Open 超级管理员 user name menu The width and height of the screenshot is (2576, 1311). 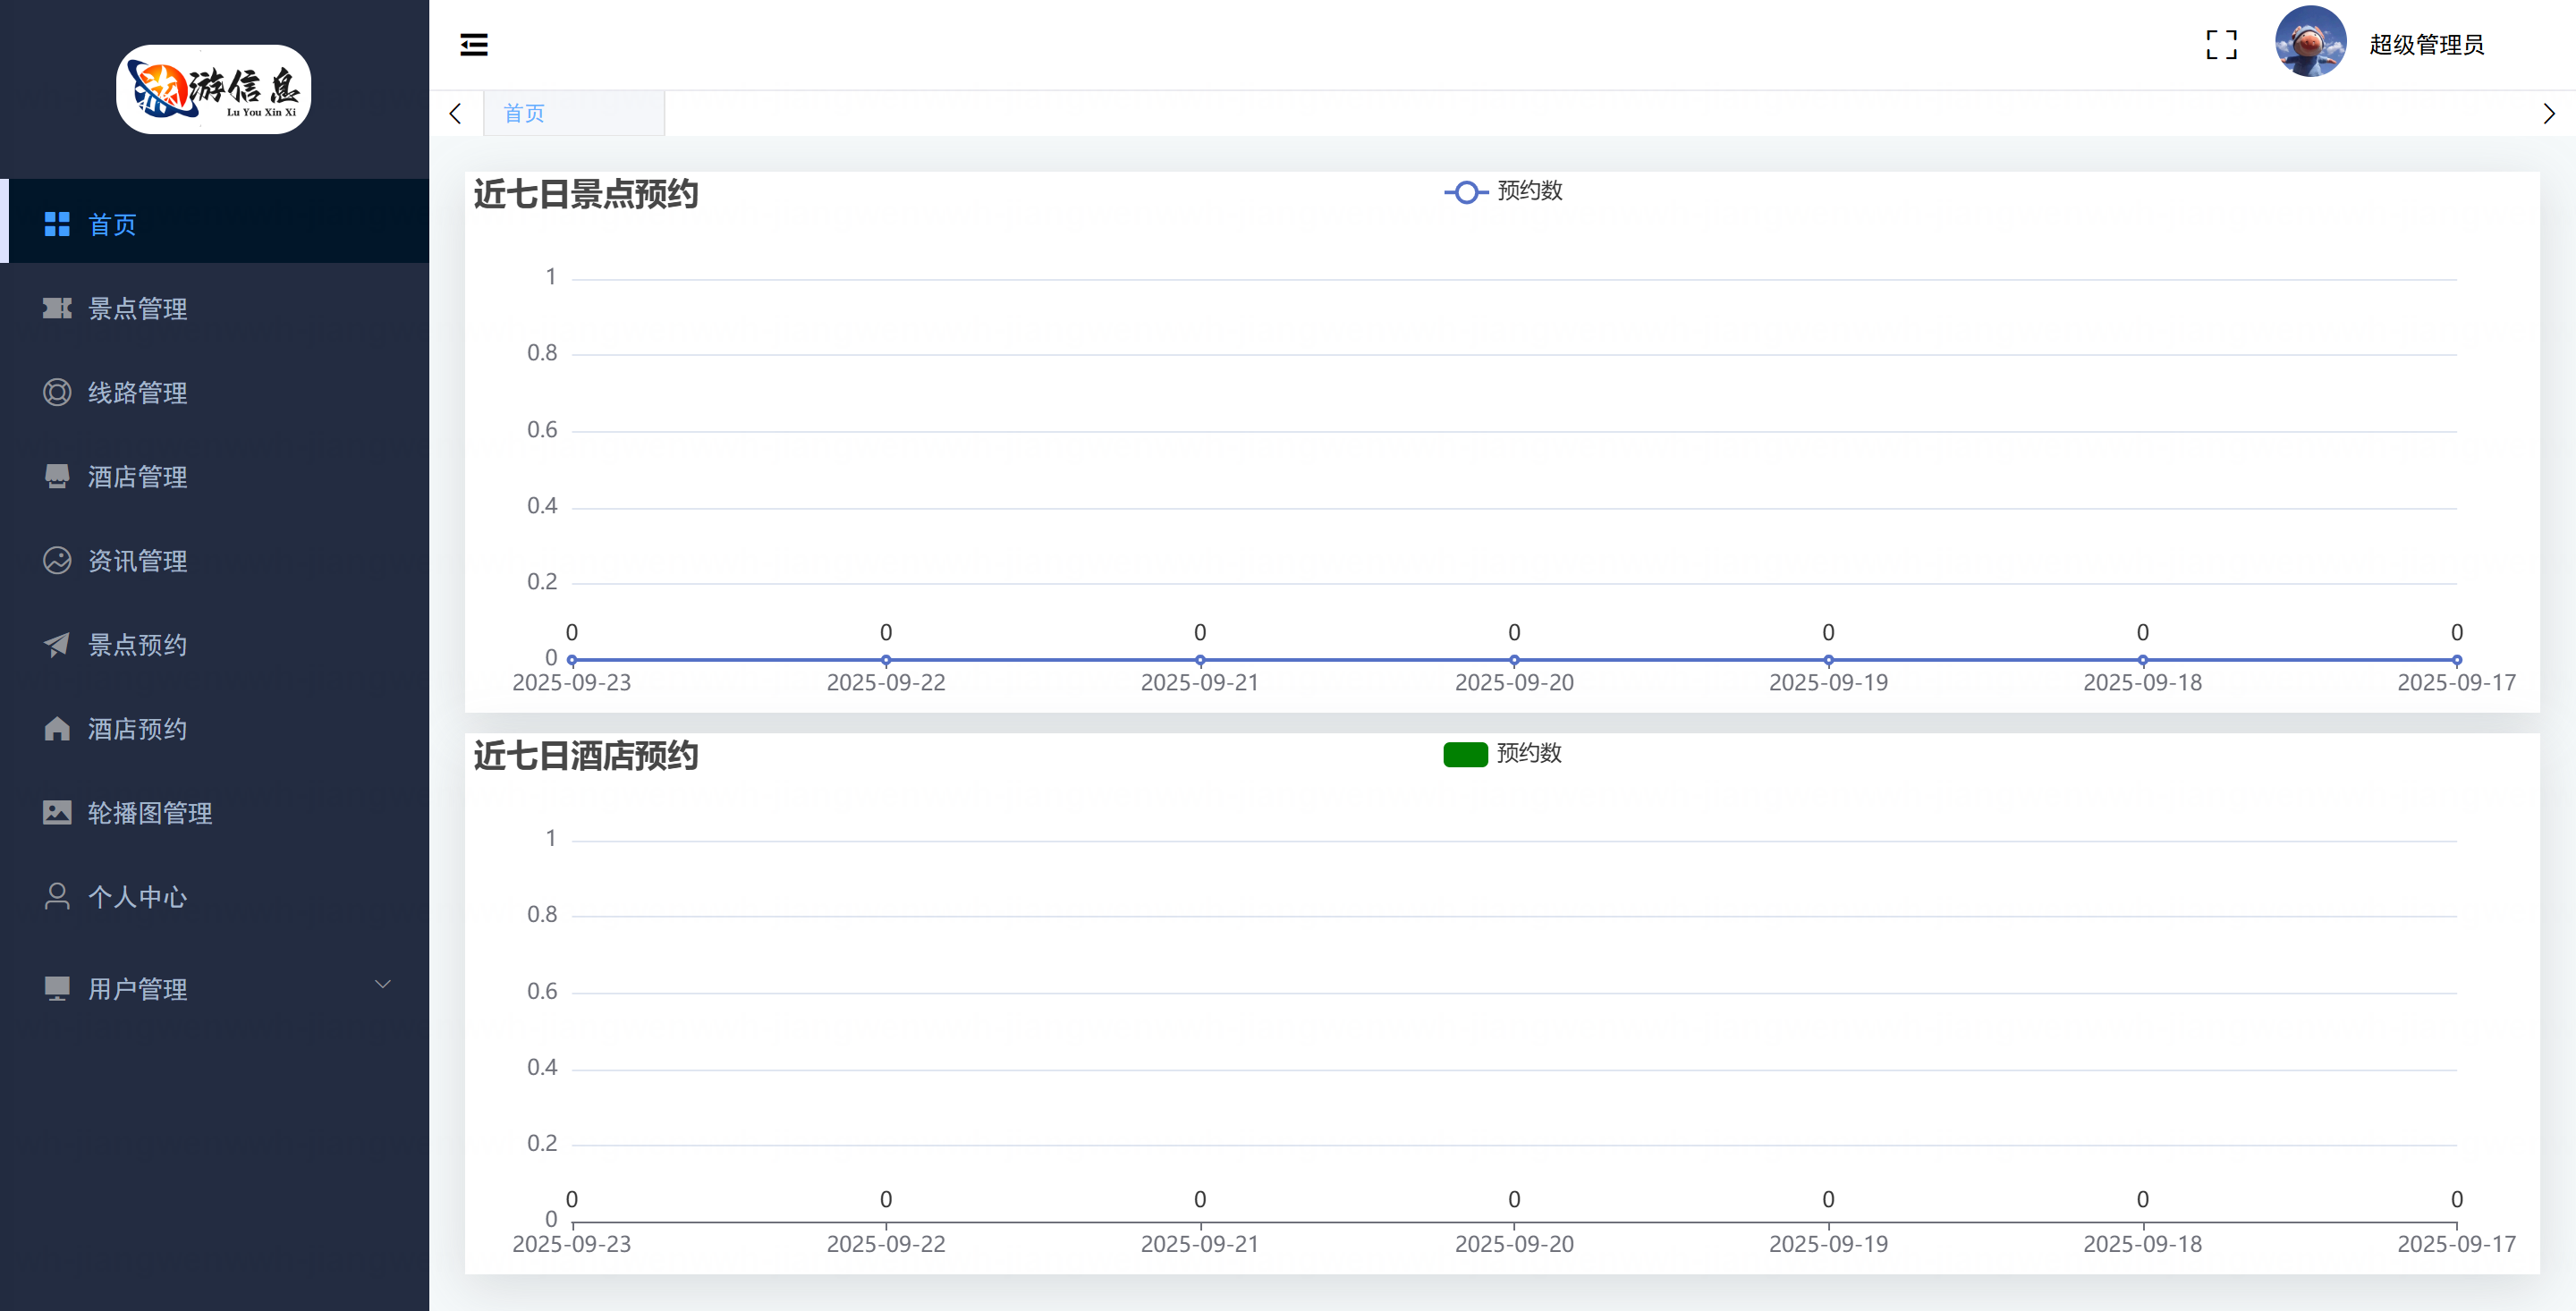tap(2426, 44)
